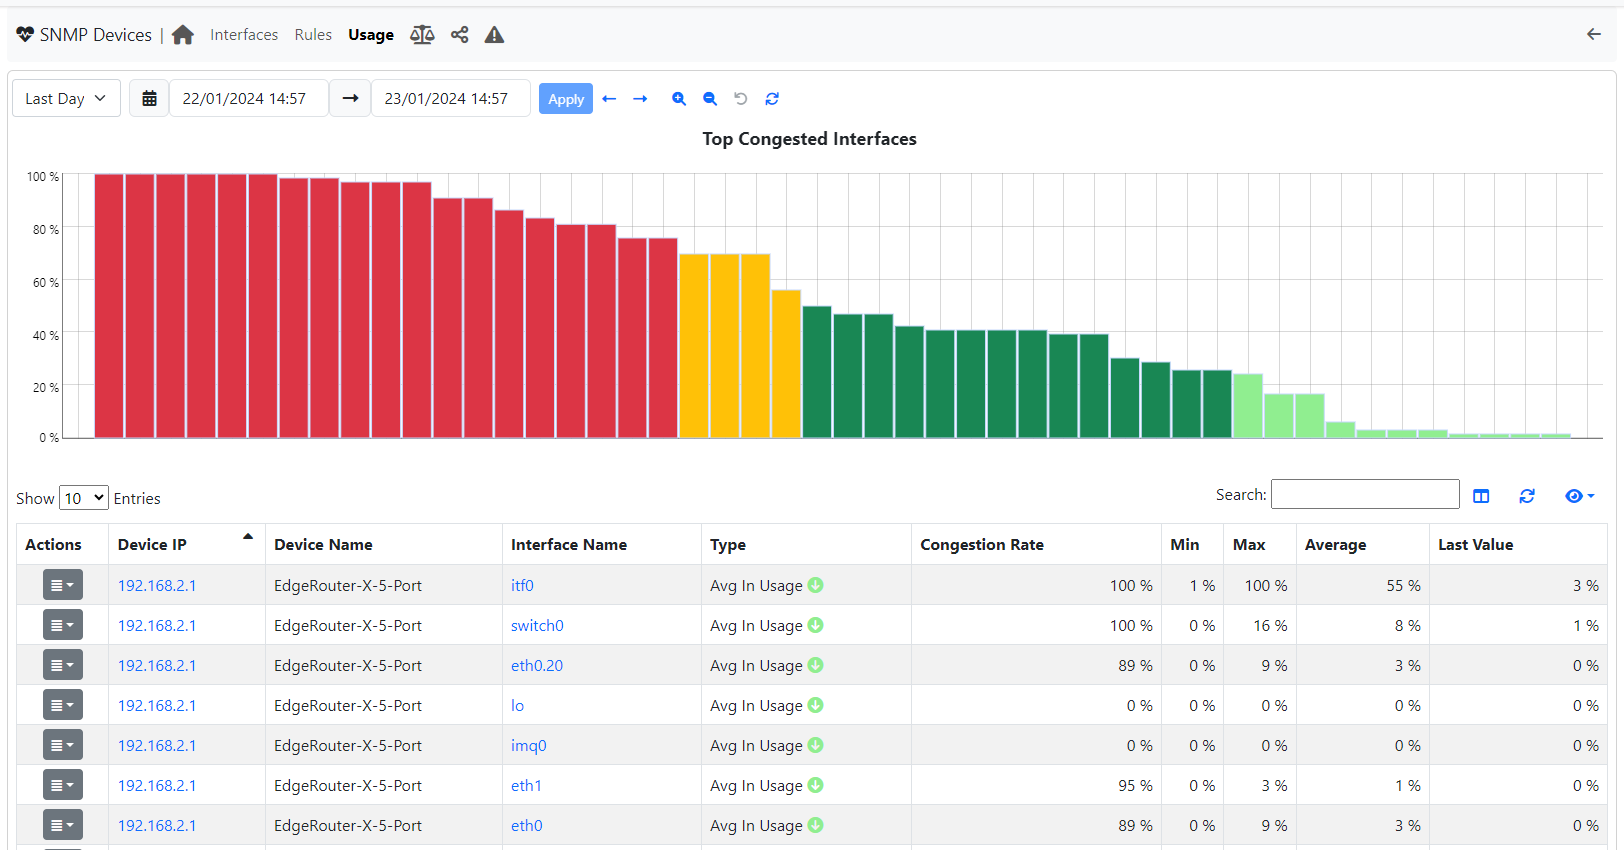The height and width of the screenshot is (850, 1624).
Task: Click green down arrow icon for lo row
Action: pos(816,705)
